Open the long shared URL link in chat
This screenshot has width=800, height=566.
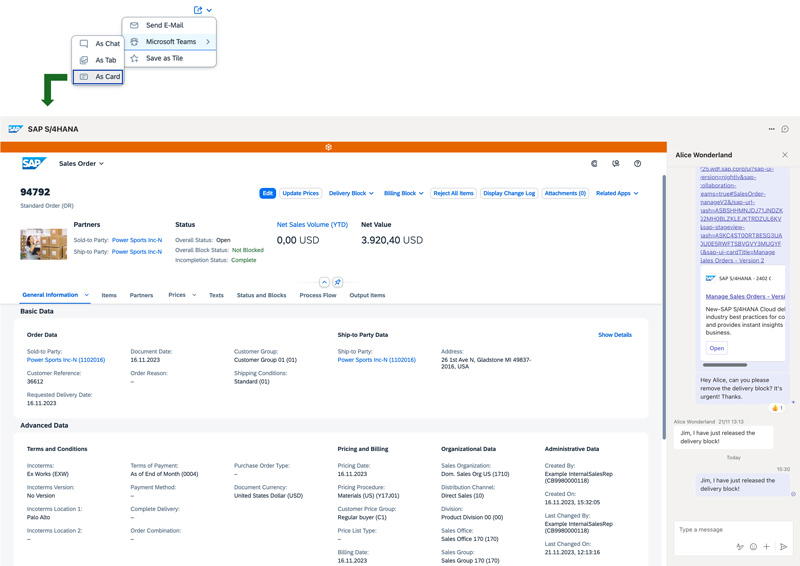741,214
